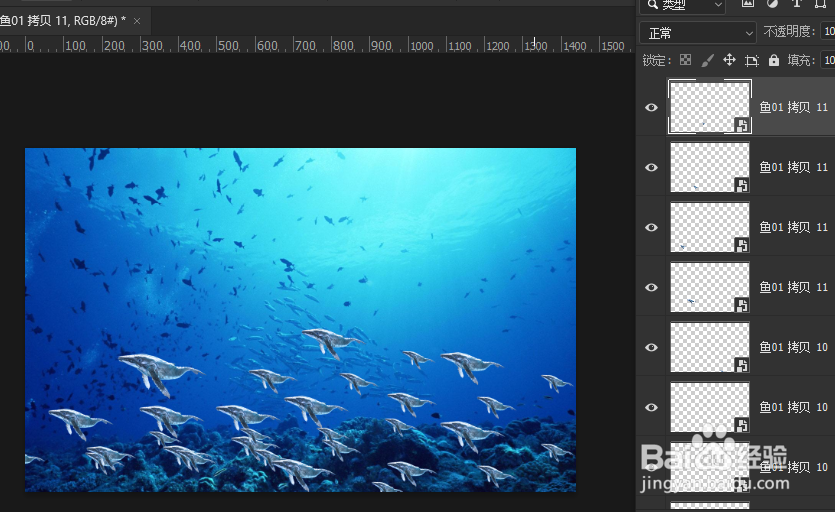Hide the second 鱼01 拷贝 10 layer
This screenshot has width=835, height=512.
click(651, 408)
